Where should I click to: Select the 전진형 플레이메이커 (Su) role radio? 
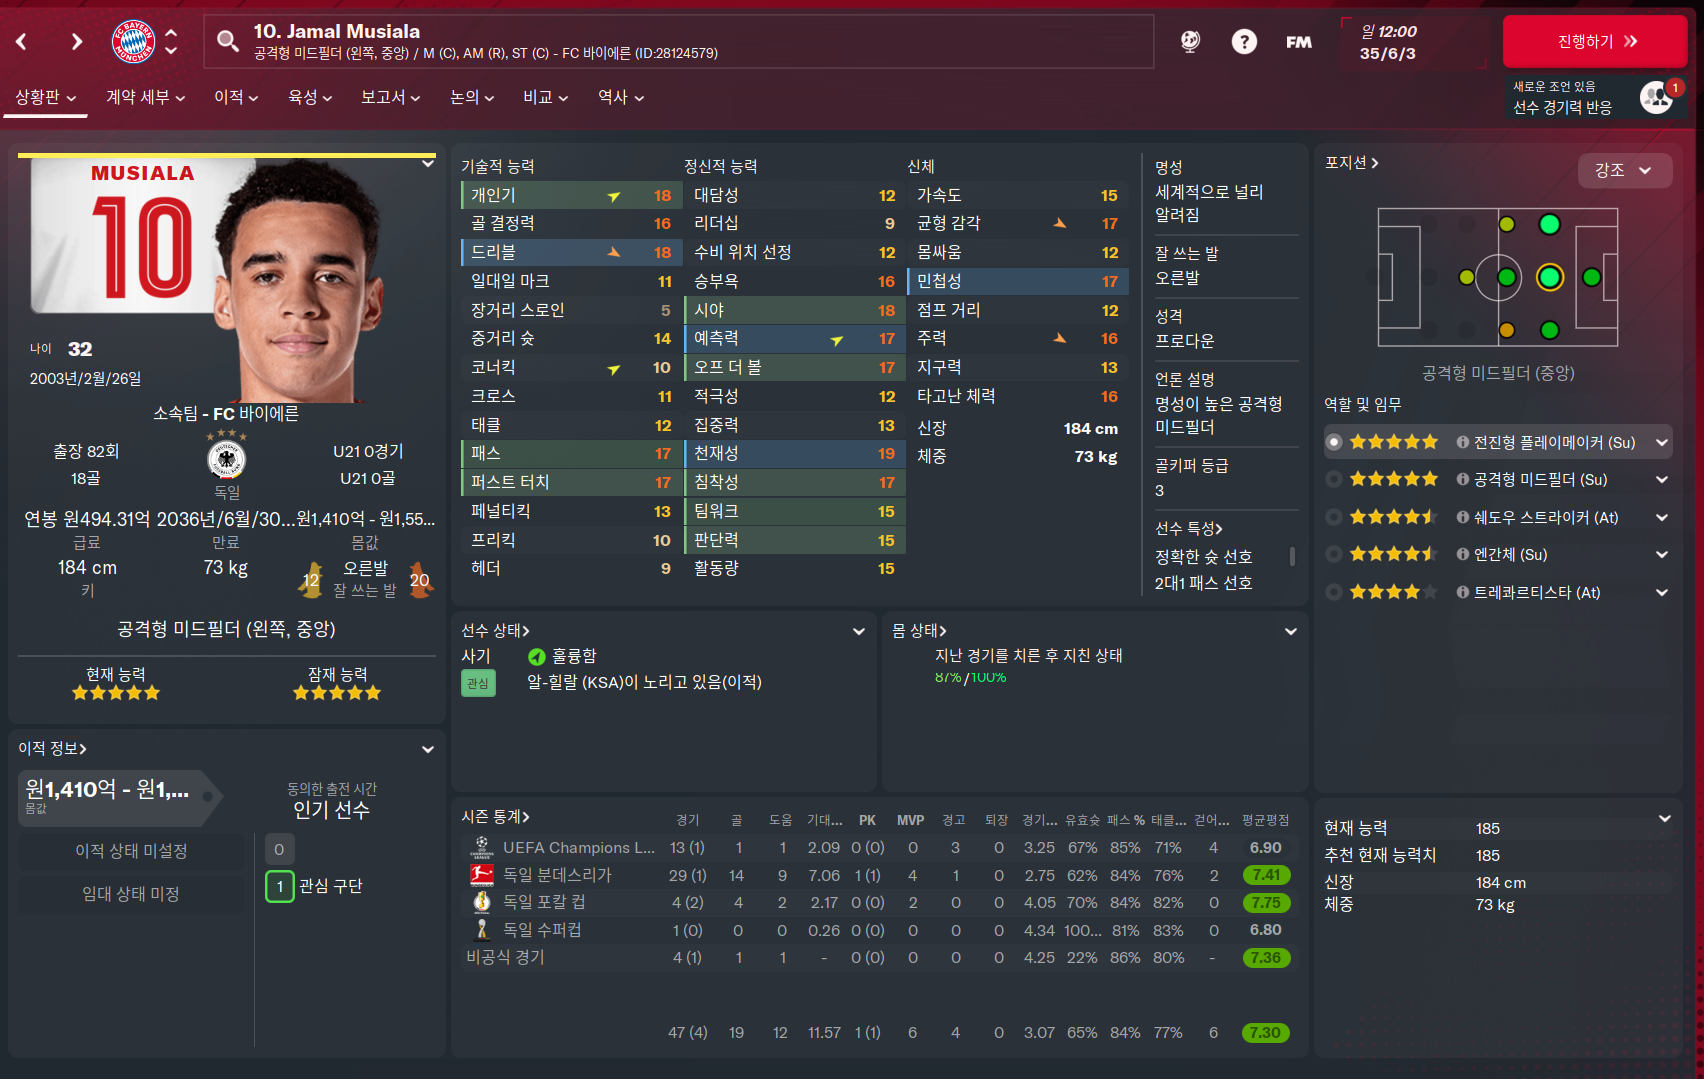[1334, 442]
